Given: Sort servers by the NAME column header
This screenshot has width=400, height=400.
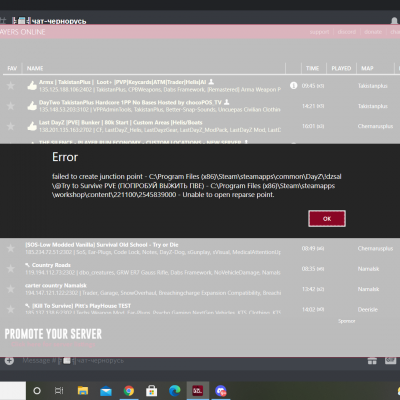Looking at the screenshot, I should 35,68.
